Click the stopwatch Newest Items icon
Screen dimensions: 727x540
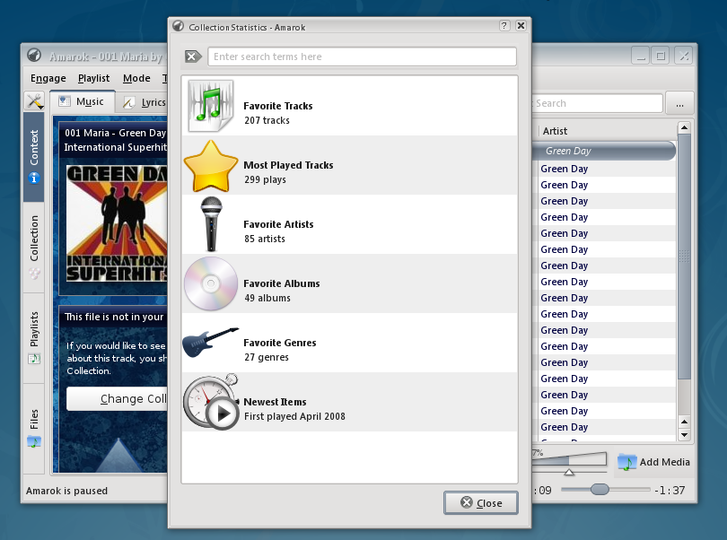(211, 401)
